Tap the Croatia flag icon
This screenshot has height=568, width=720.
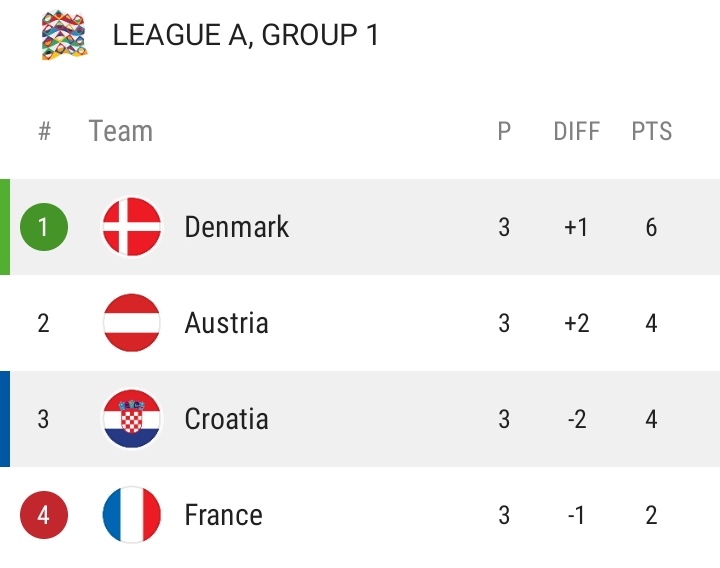(132, 419)
